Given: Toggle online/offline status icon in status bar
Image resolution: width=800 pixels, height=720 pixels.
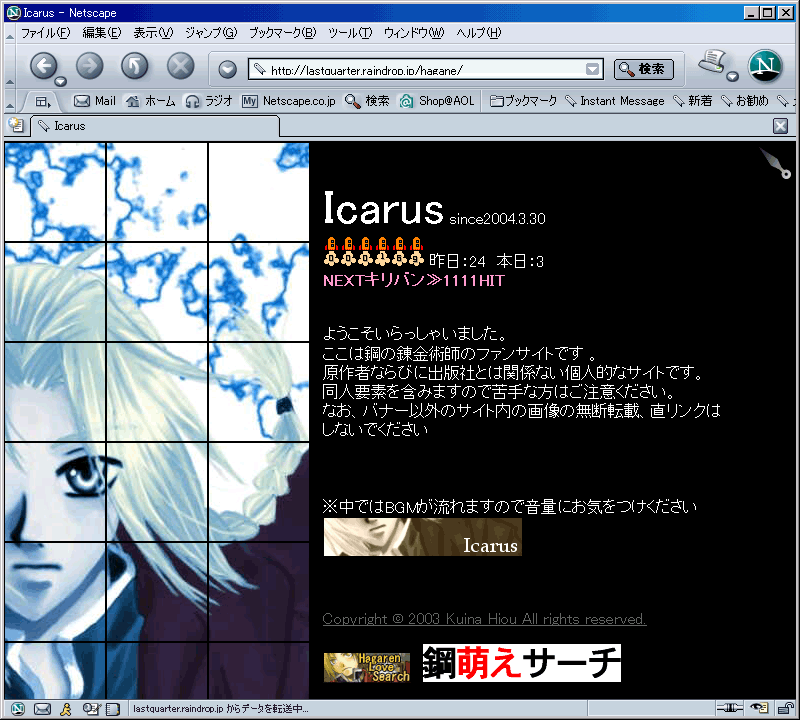Looking at the screenshot, I should click(x=730, y=708).
